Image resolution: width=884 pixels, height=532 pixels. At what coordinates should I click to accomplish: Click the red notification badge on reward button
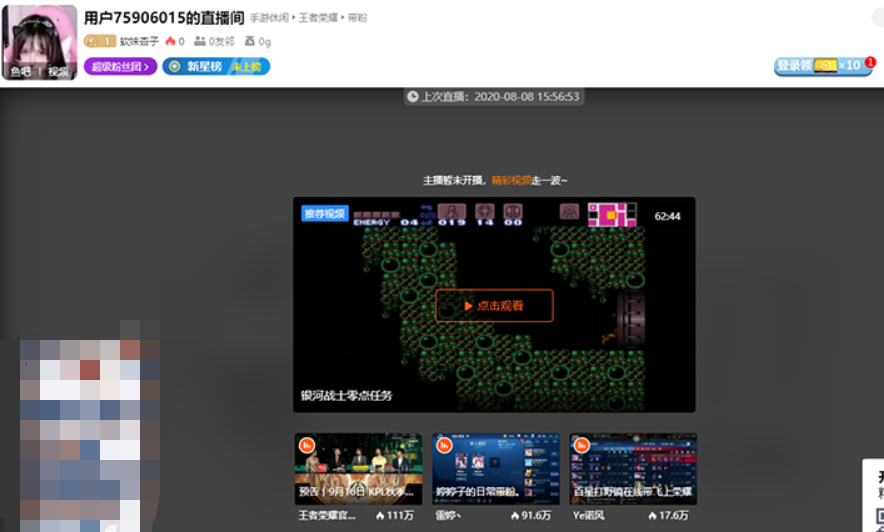pyautogui.click(x=870, y=61)
